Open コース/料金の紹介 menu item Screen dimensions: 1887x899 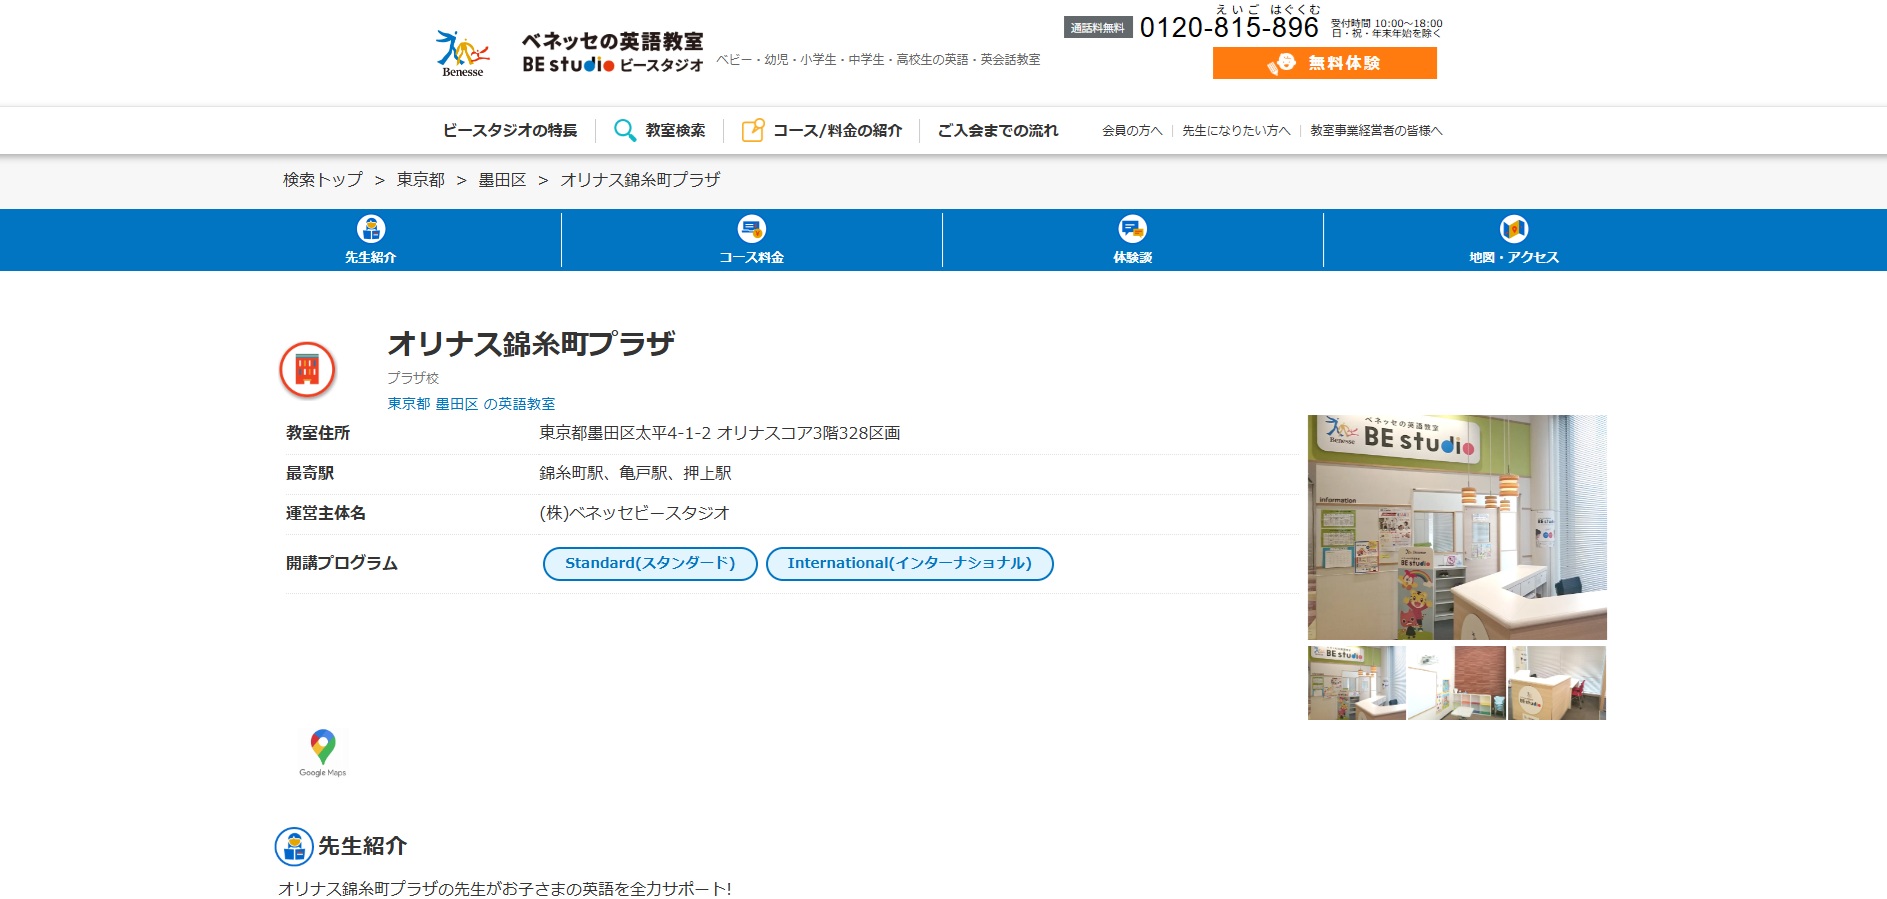(x=837, y=131)
